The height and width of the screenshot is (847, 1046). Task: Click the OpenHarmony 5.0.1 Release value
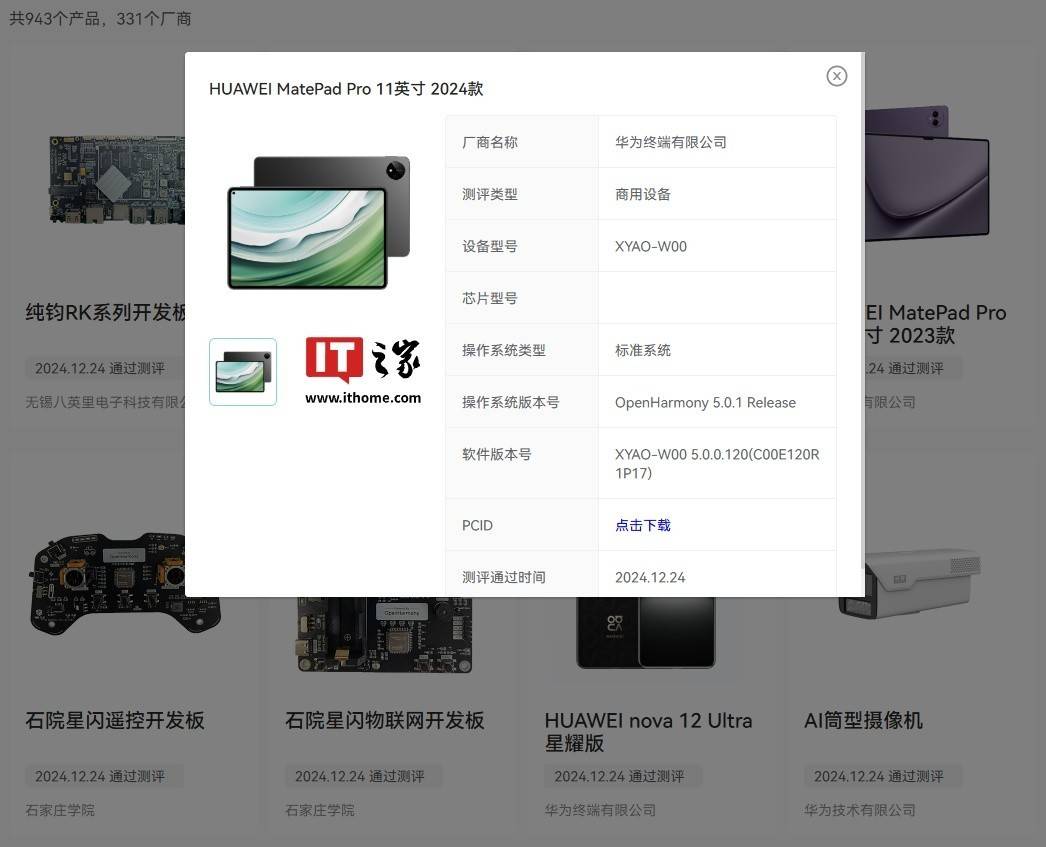(x=705, y=402)
